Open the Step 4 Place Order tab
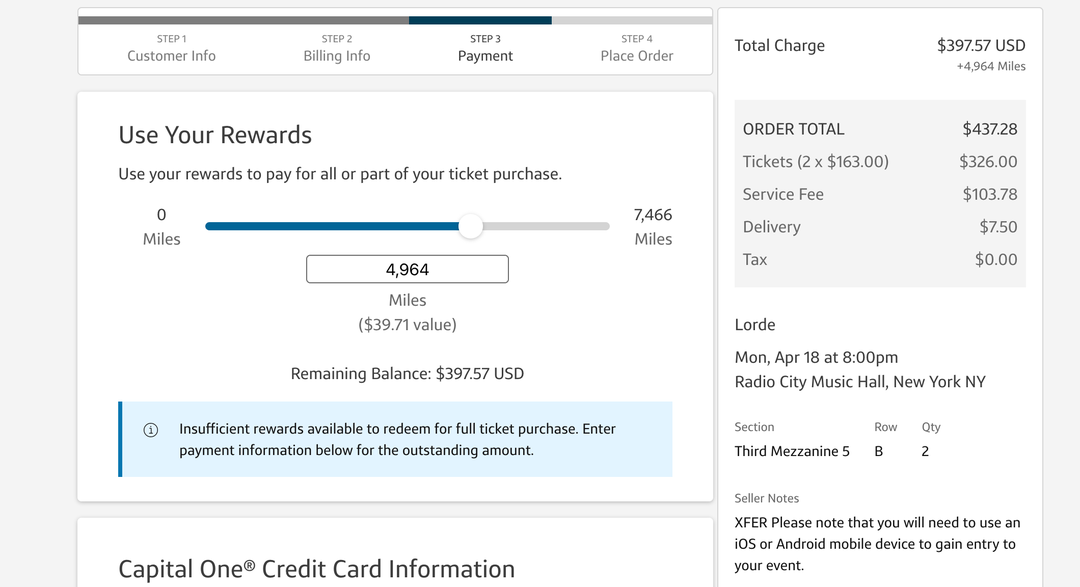This screenshot has width=1080, height=587. [636, 47]
